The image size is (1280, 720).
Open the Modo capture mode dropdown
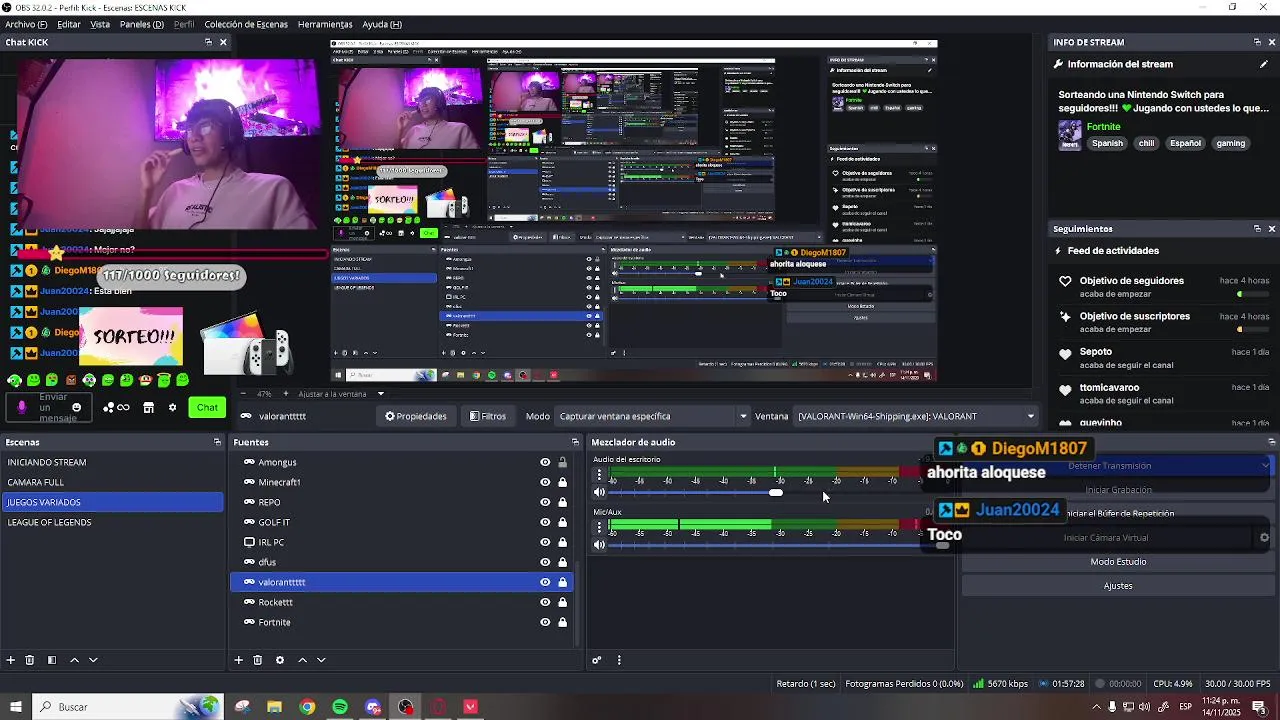(x=652, y=416)
